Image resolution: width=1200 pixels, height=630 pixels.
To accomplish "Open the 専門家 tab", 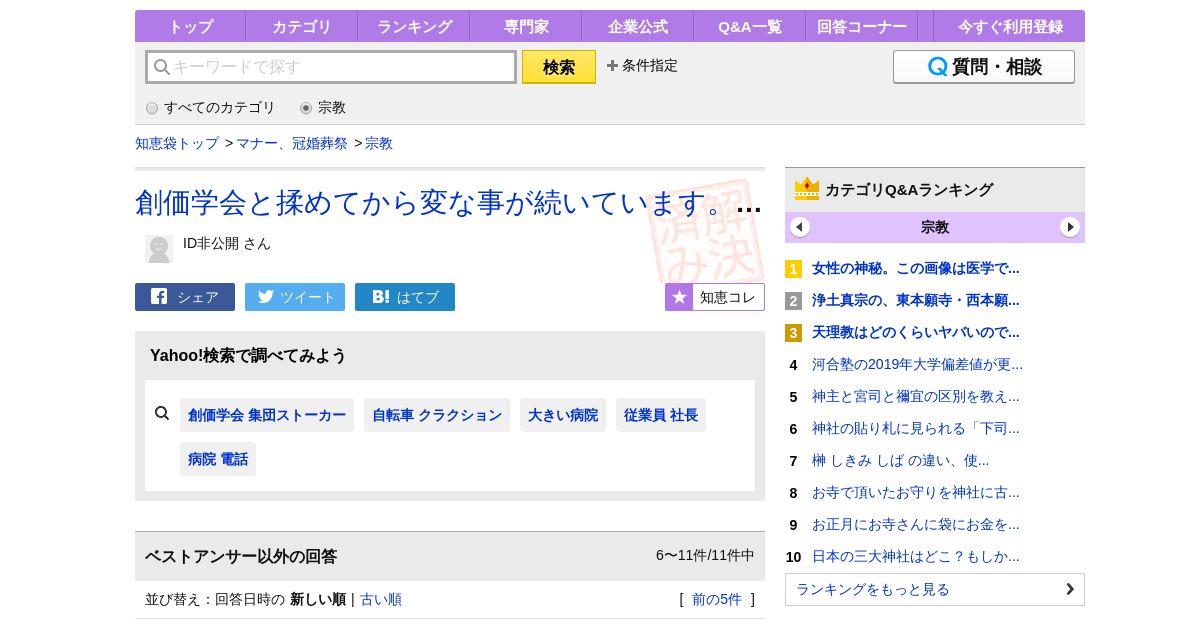I will tap(526, 27).
